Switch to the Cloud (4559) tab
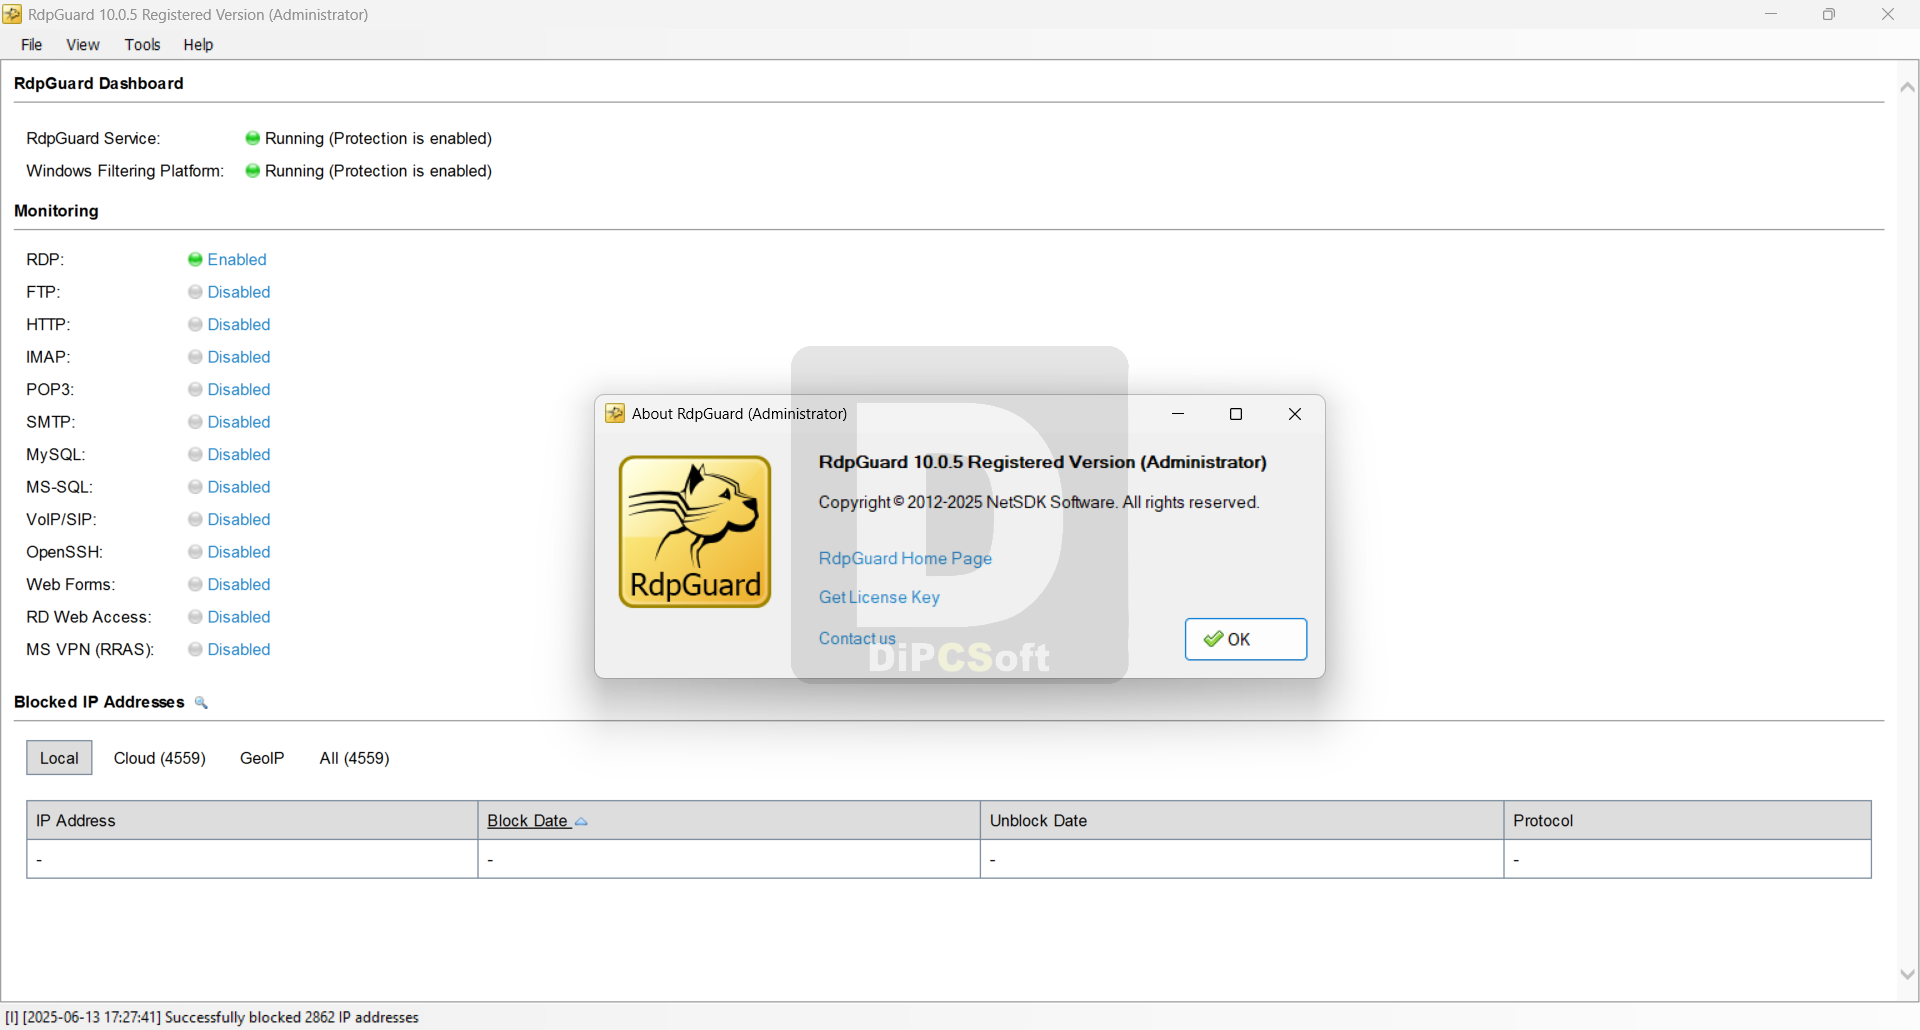Image resolution: width=1920 pixels, height=1030 pixels. [160, 758]
